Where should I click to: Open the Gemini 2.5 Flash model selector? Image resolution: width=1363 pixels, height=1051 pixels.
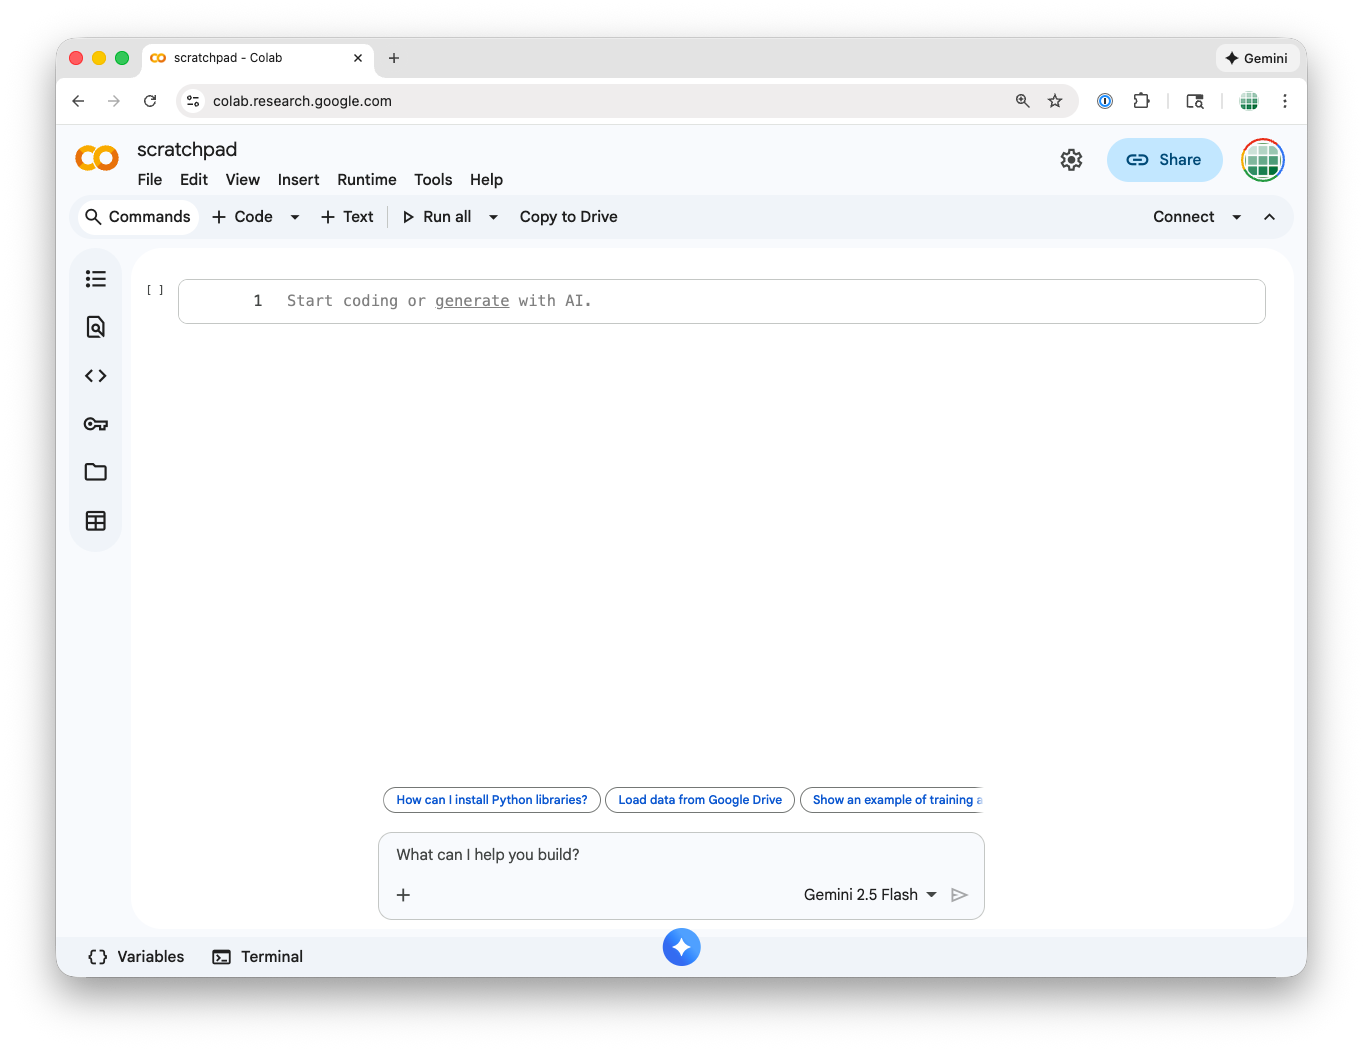click(870, 895)
